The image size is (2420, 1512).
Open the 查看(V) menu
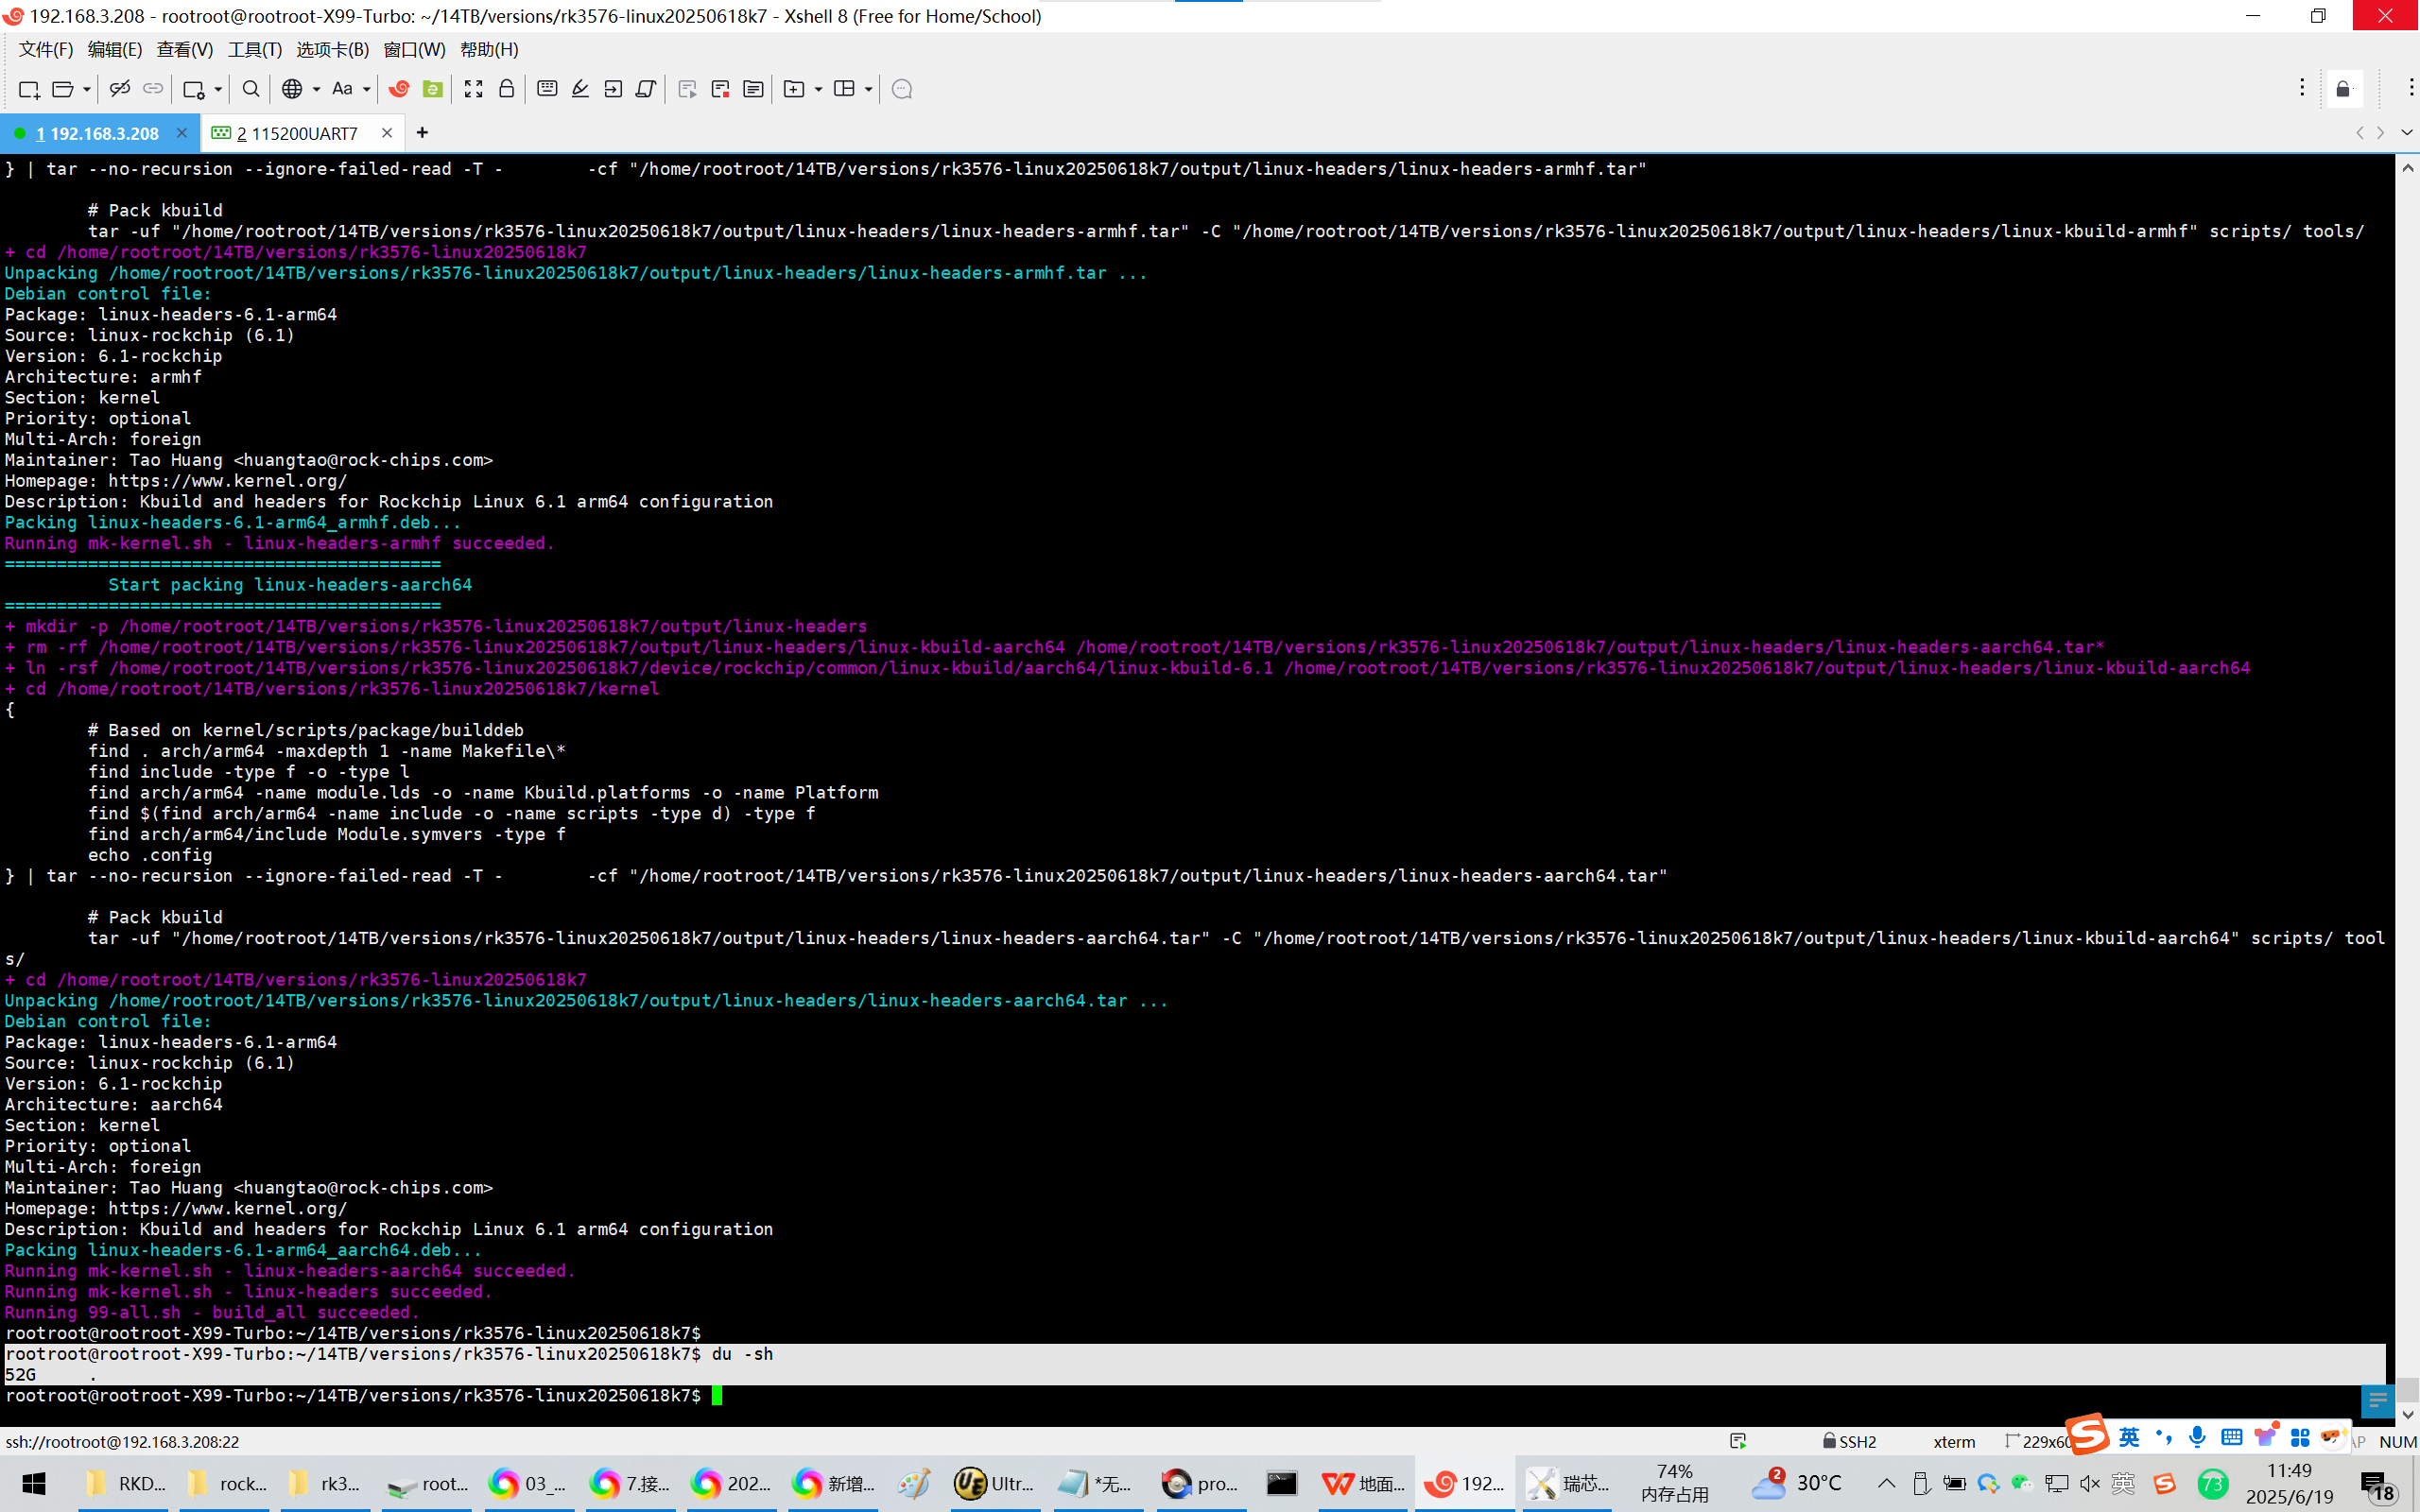(185, 50)
